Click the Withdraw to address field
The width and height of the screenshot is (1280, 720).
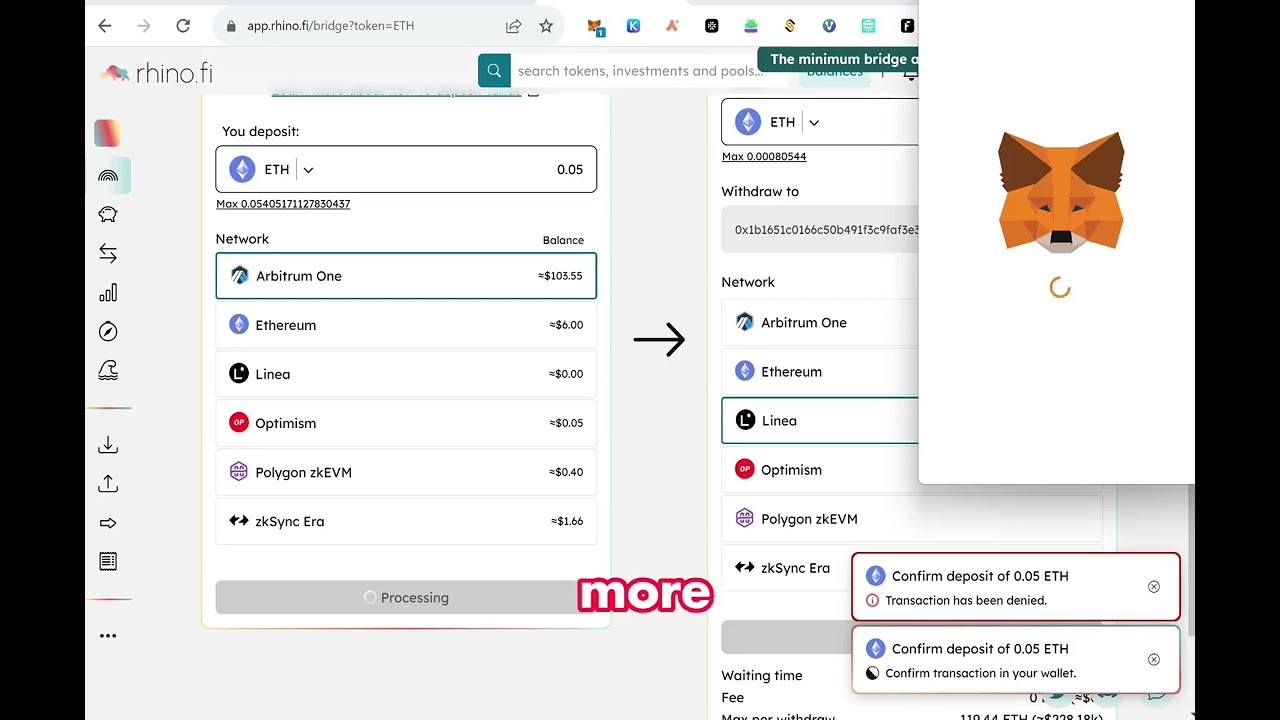[820, 230]
